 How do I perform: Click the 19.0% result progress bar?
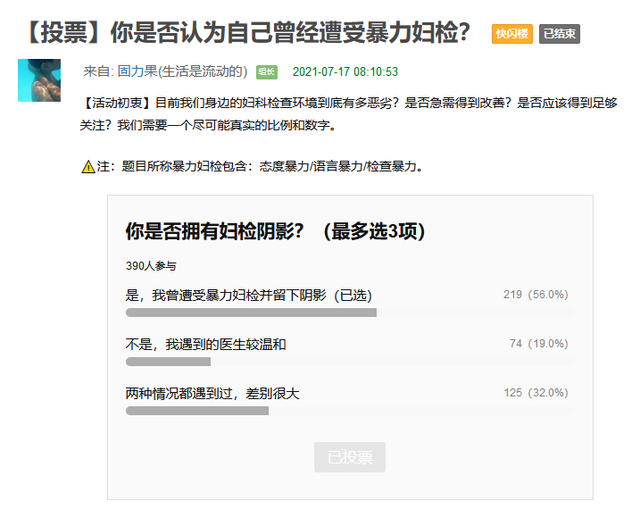(x=350, y=362)
